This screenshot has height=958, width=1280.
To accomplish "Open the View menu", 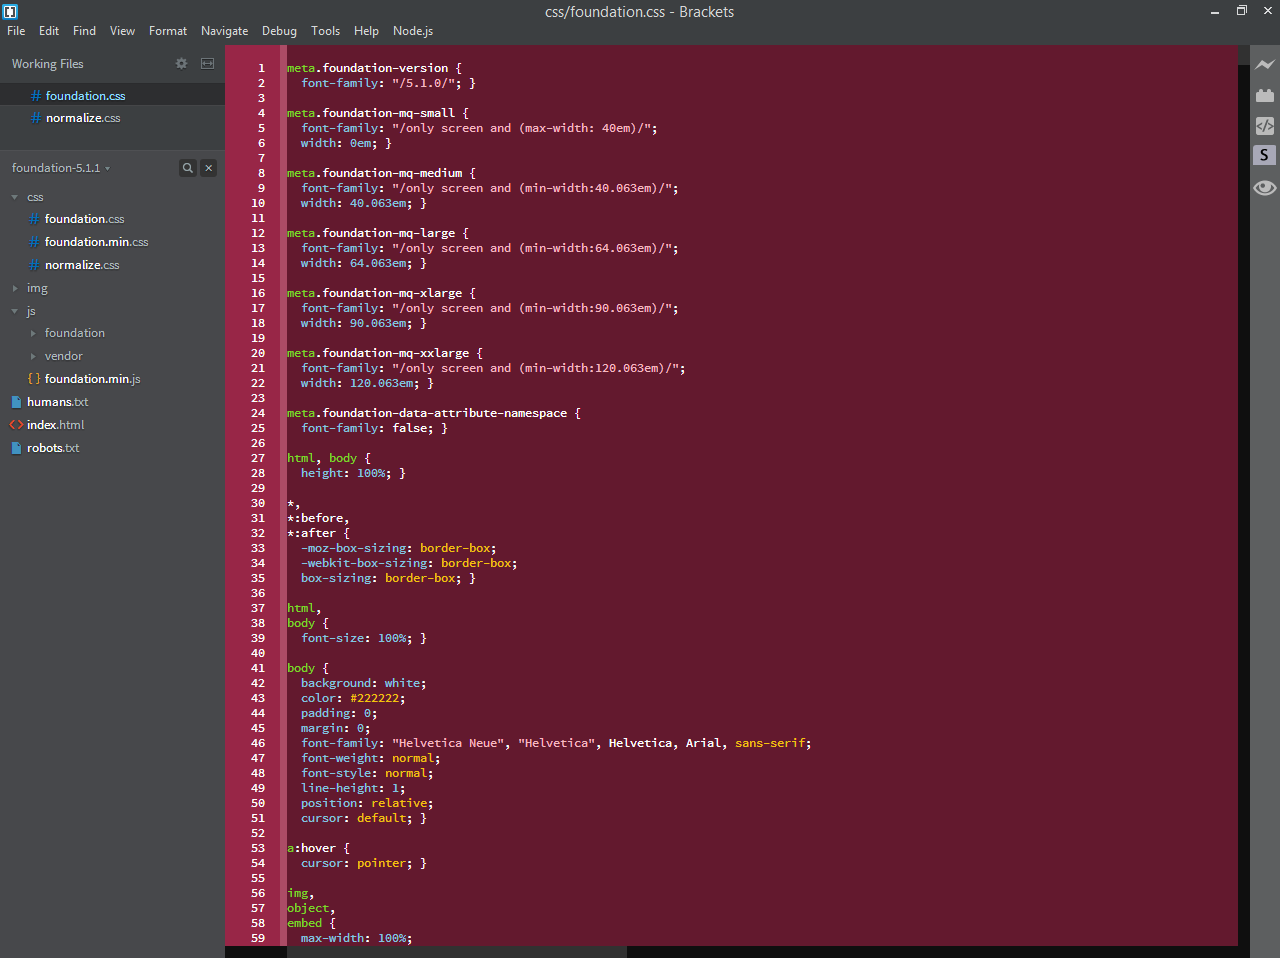I will tap(122, 31).
